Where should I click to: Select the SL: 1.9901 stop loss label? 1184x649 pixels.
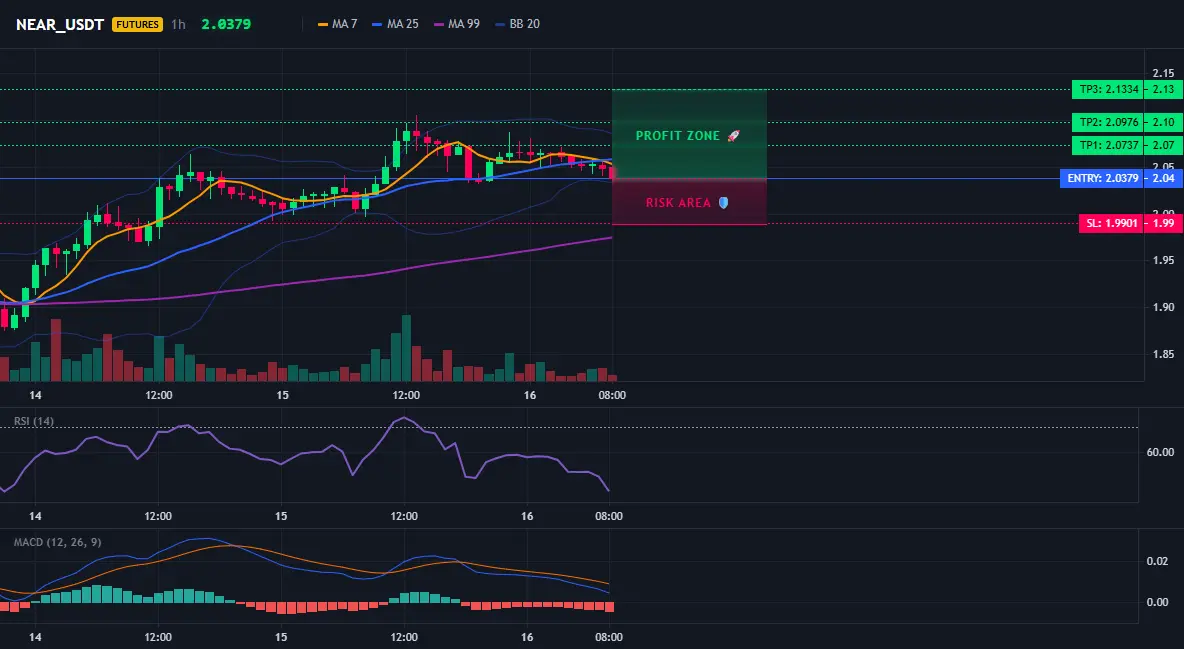1110,224
